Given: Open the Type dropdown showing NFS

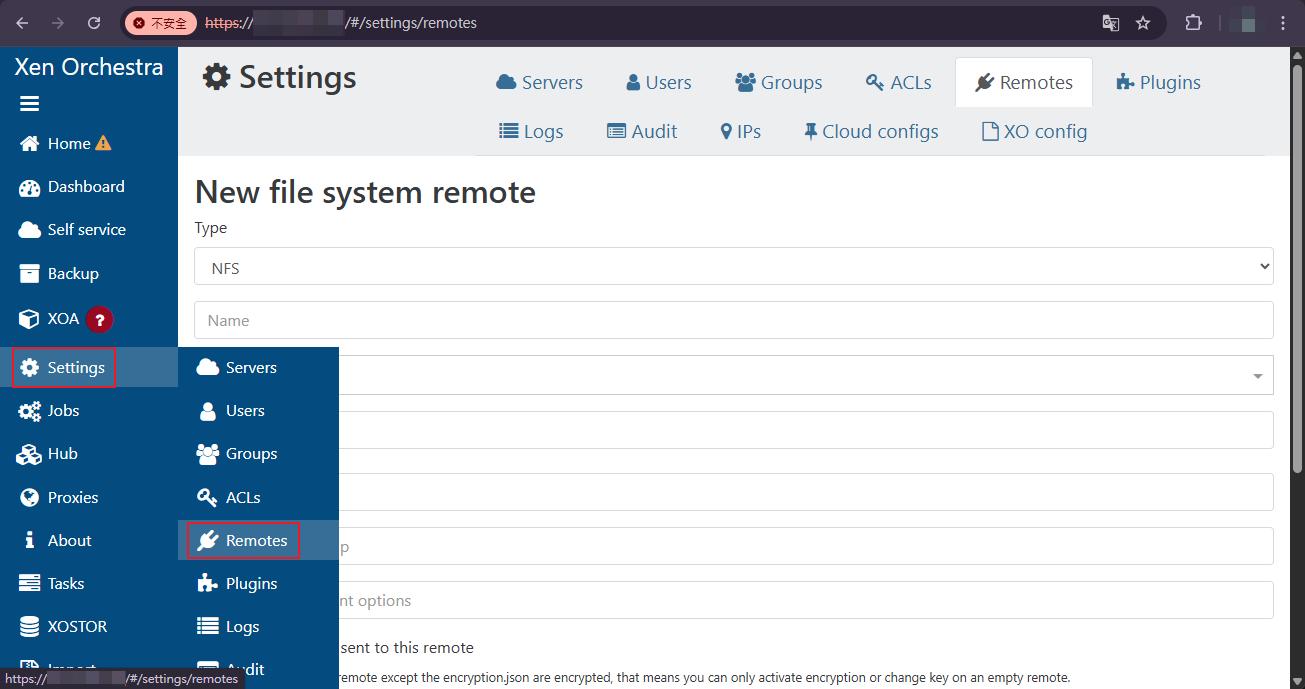Looking at the screenshot, I should (x=733, y=266).
